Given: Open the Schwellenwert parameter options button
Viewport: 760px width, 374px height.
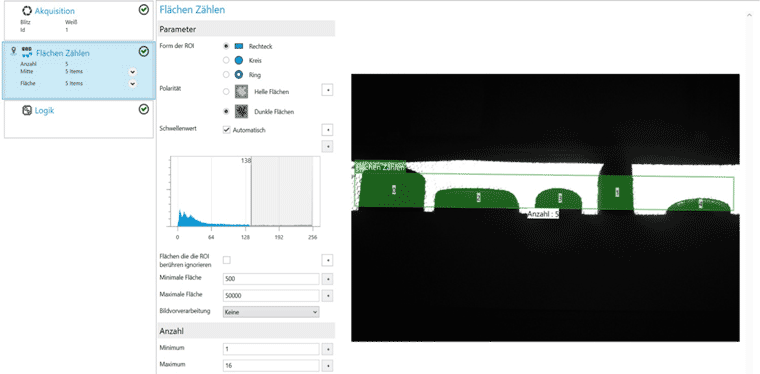Looking at the screenshot, I should click(327, 130).
